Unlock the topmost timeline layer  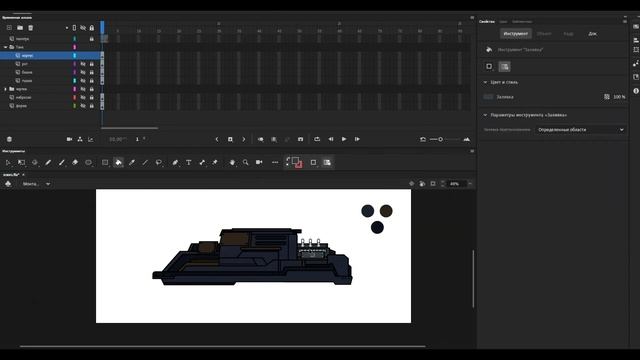(x=92, y=39)
